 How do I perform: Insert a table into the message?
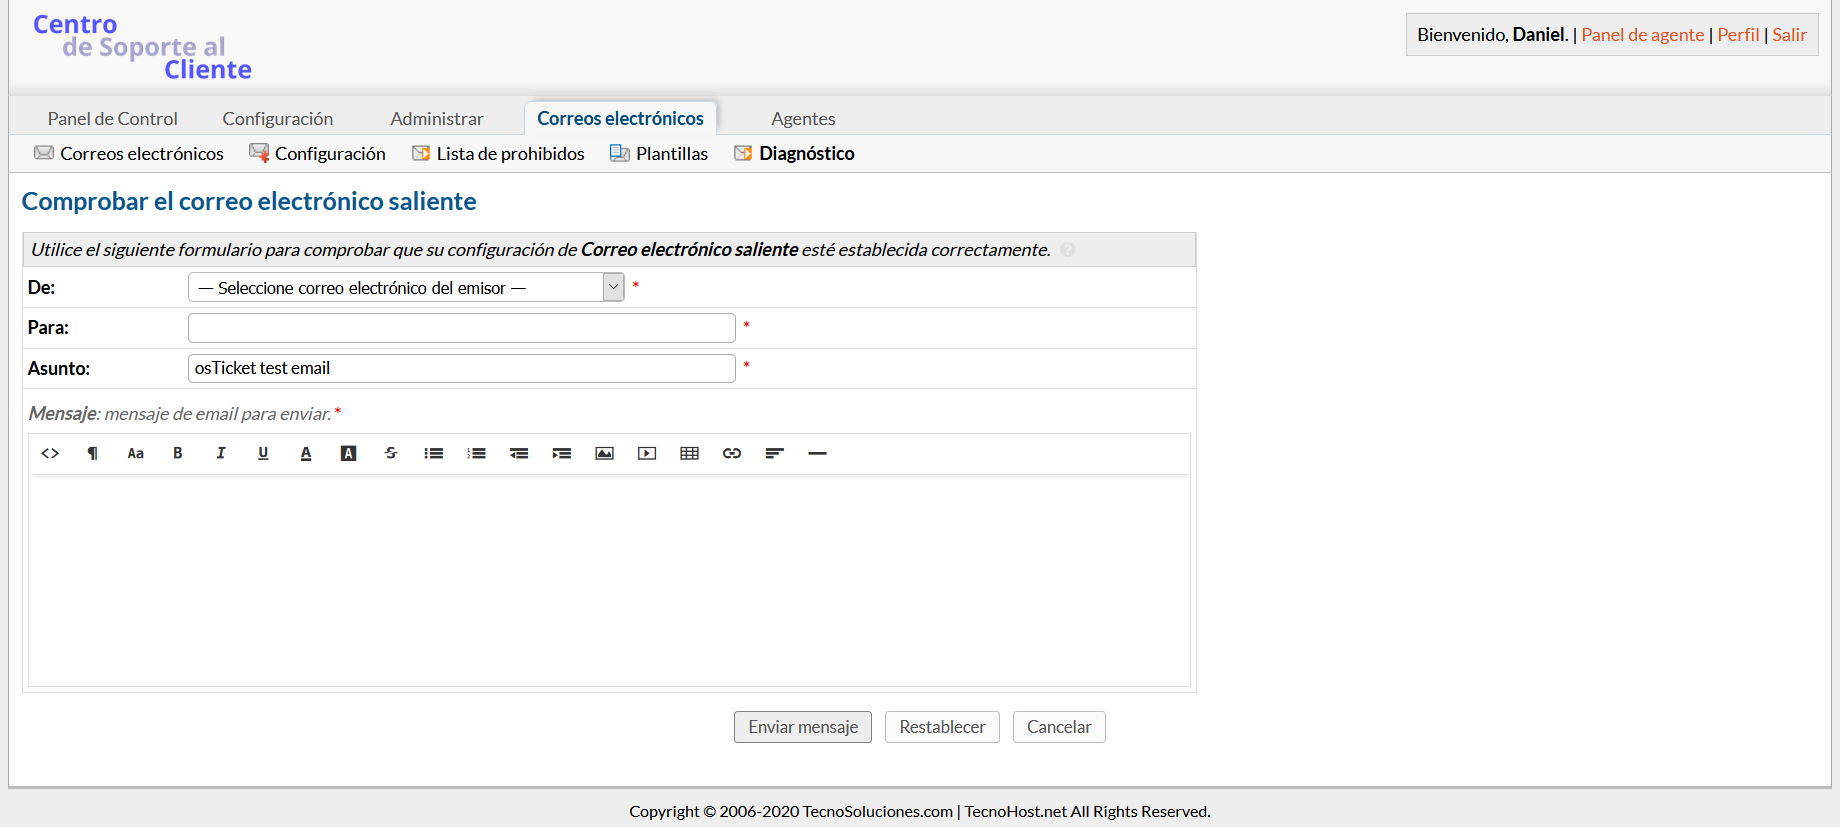tap(689, 453)
